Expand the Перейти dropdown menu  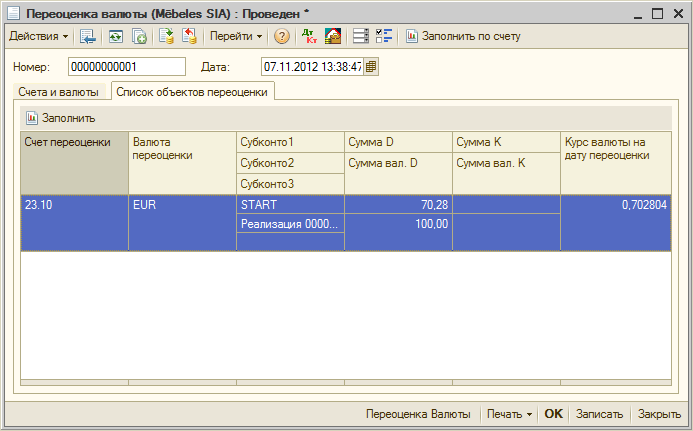coord(236,36)
